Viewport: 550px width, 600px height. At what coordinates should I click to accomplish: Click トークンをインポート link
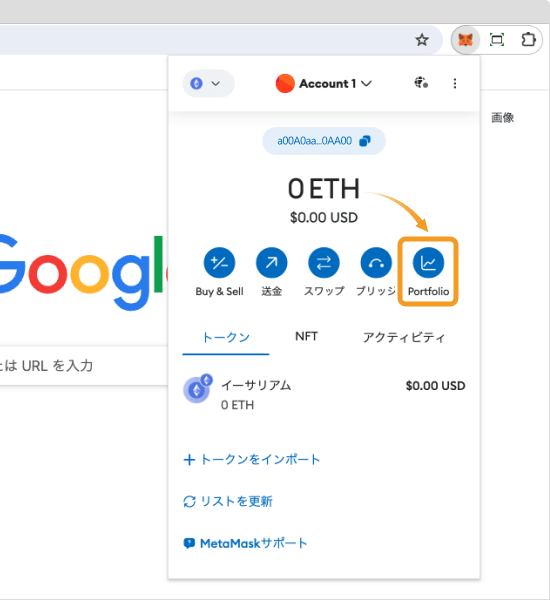coord(252,460)
